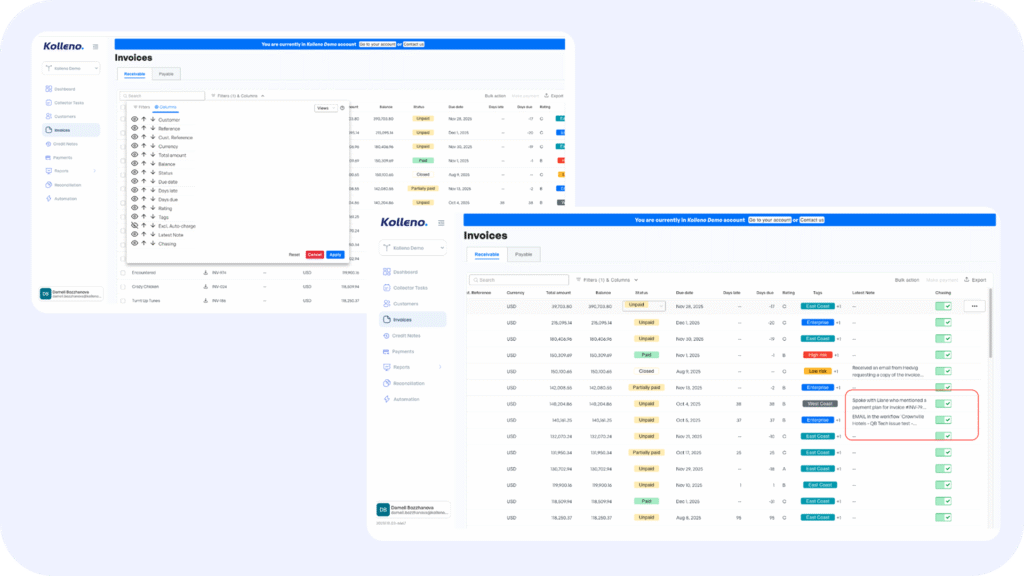This screenshot has width=1024, height=576.
Task: Expand Filters (1) & Columns in front window
Action: tap(608, 280)
